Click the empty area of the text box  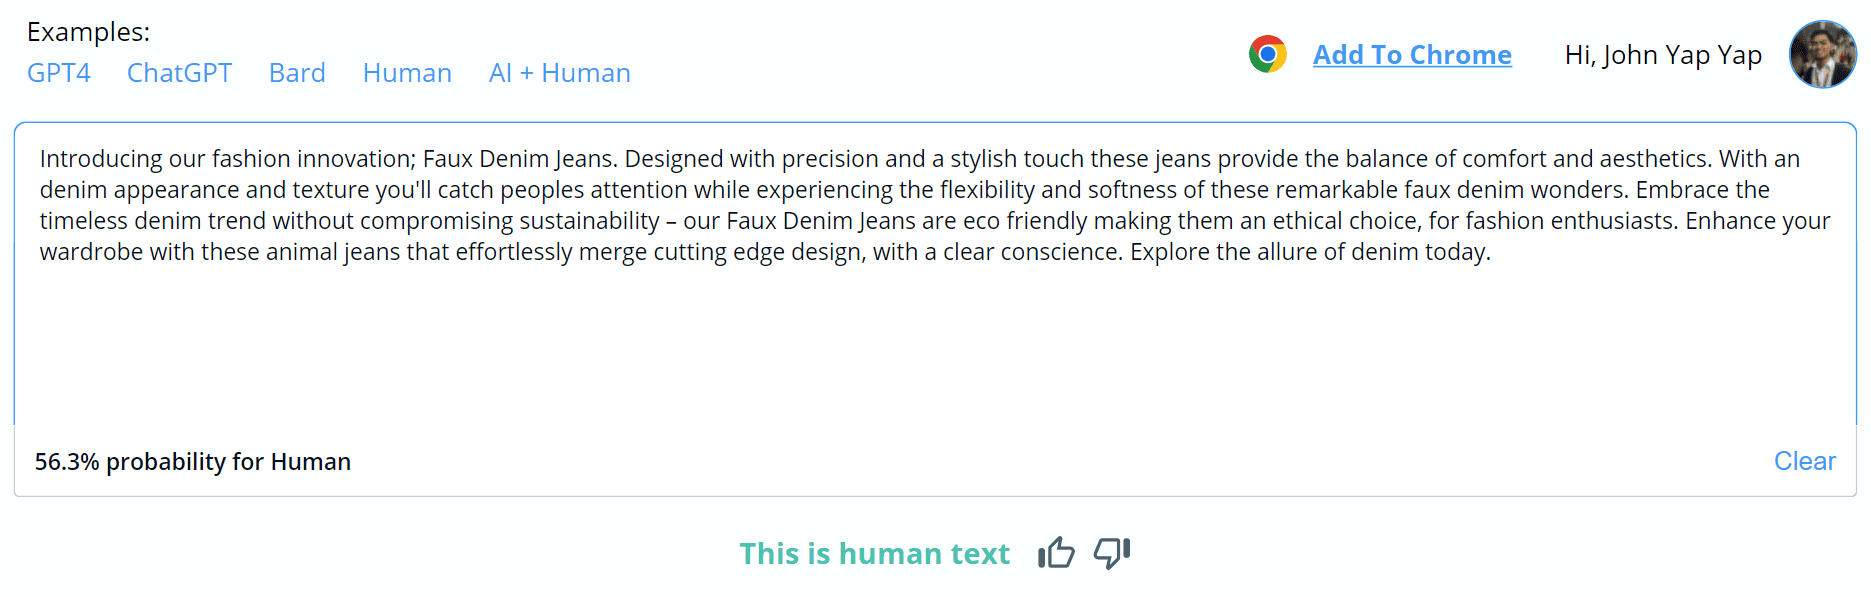point(935,345)
